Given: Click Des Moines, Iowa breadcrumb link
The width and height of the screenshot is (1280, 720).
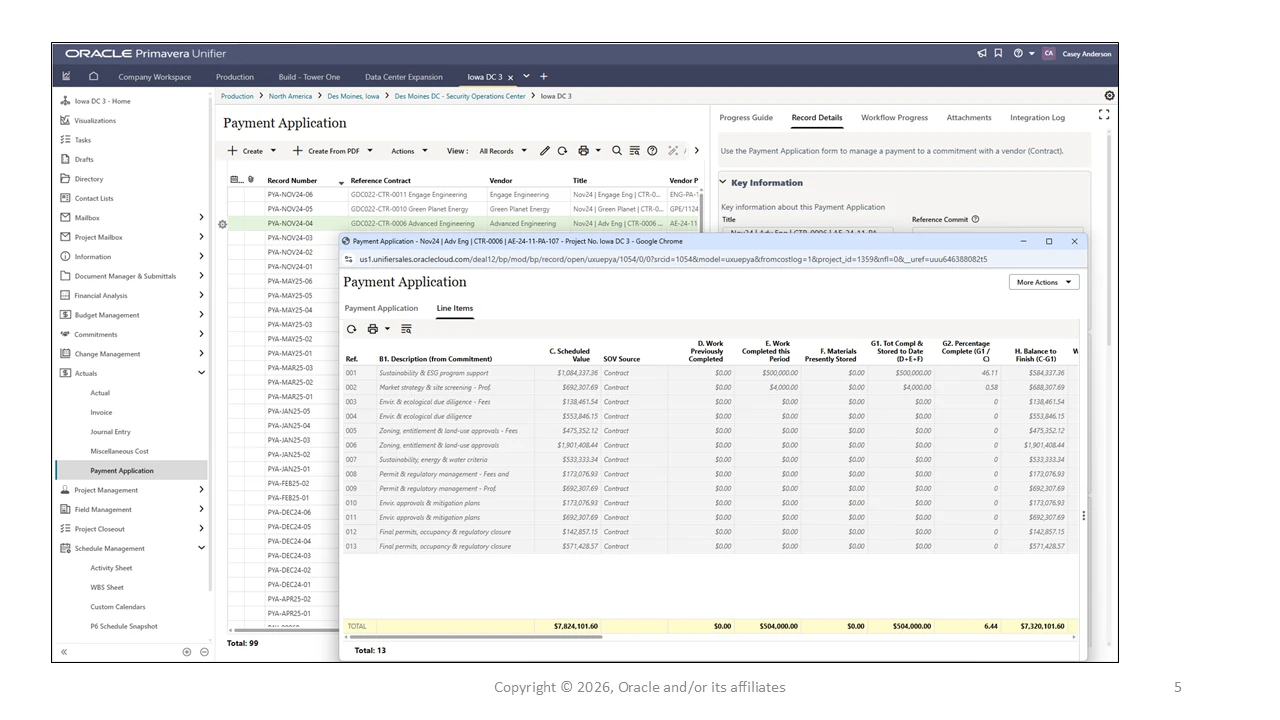Looking at the screenshot, I should pos(353,96).
